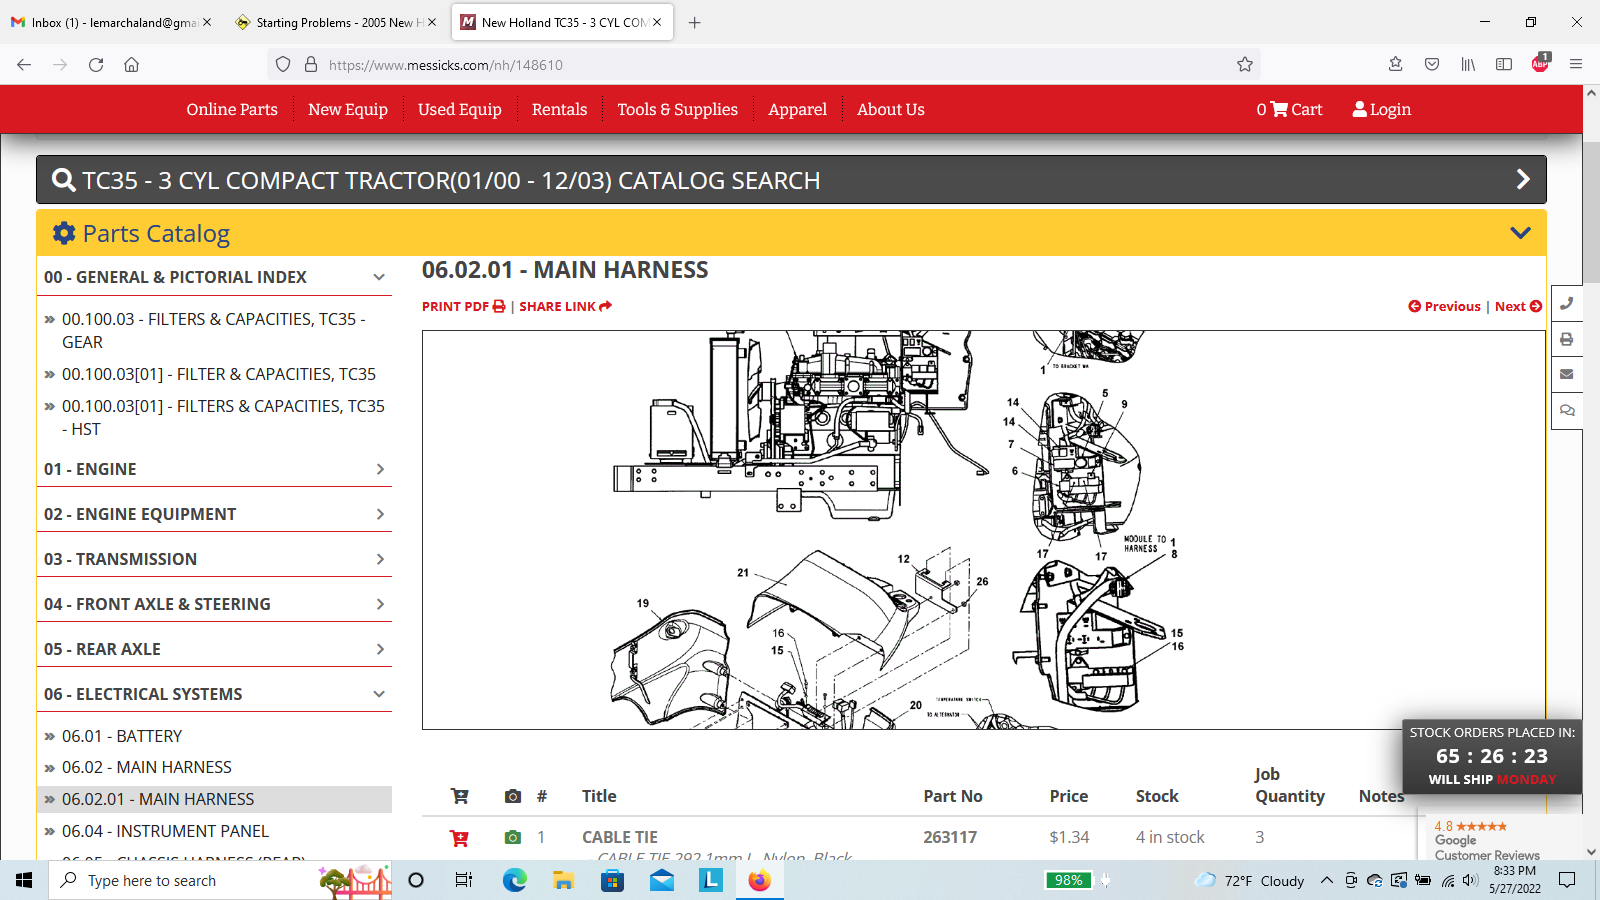Expand 04 - FRONT AXLE & STEERING category
This screenshot has width=1600, height=900.
pyautogui.click(x=380, y=604)
